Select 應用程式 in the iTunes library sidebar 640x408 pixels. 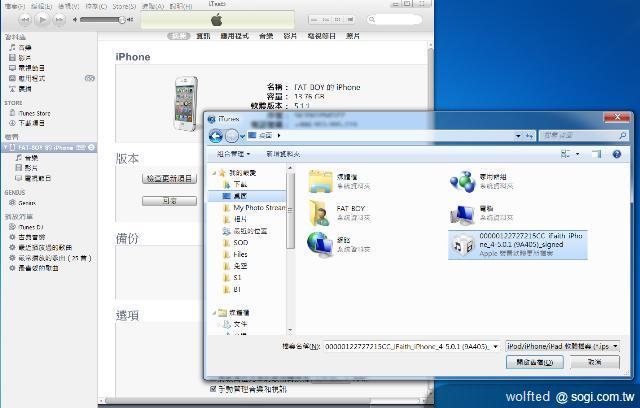pos(31,78)
